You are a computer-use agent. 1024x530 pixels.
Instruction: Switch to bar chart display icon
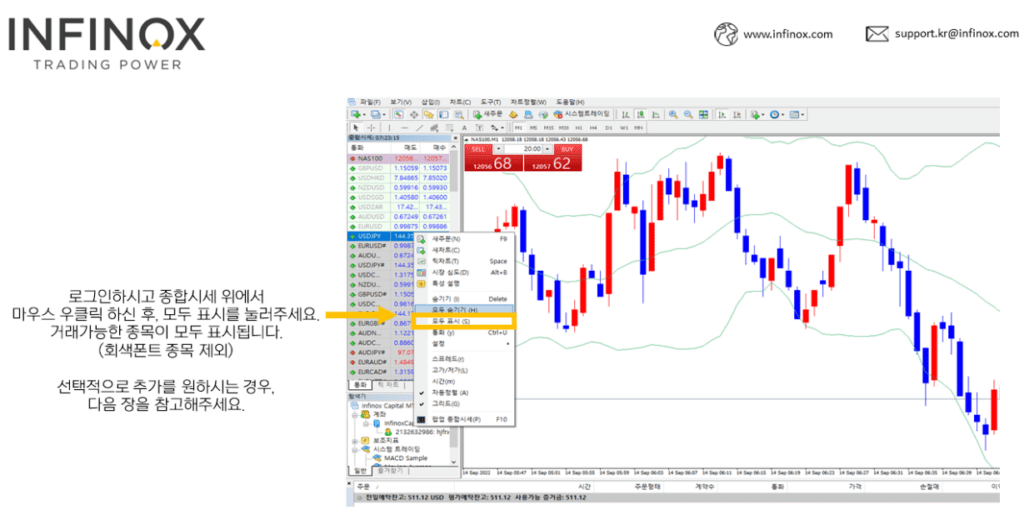(x=626, y=114)
